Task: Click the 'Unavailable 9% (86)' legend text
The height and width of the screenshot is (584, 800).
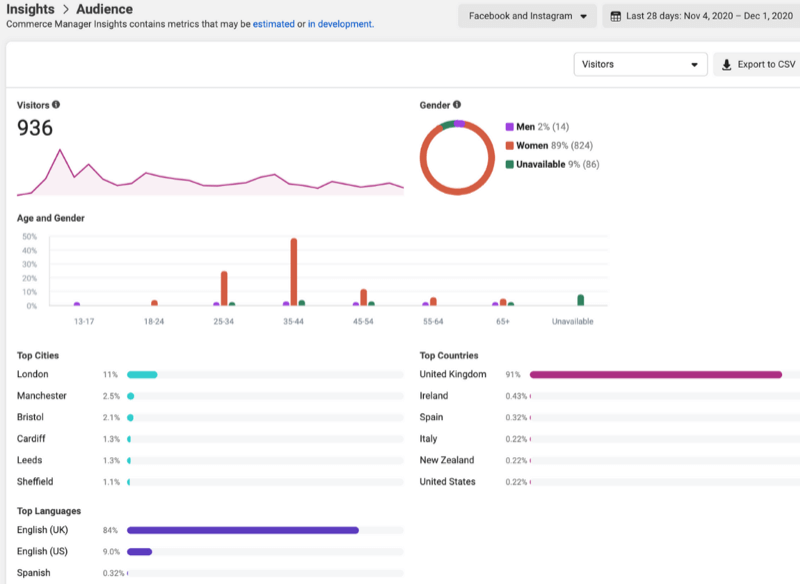Action: coord(558,164)
